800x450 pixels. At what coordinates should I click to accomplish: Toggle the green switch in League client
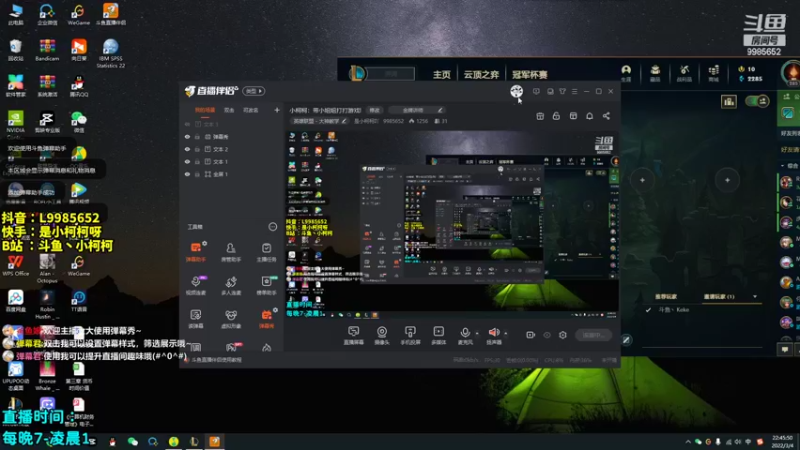click(757, 101)
